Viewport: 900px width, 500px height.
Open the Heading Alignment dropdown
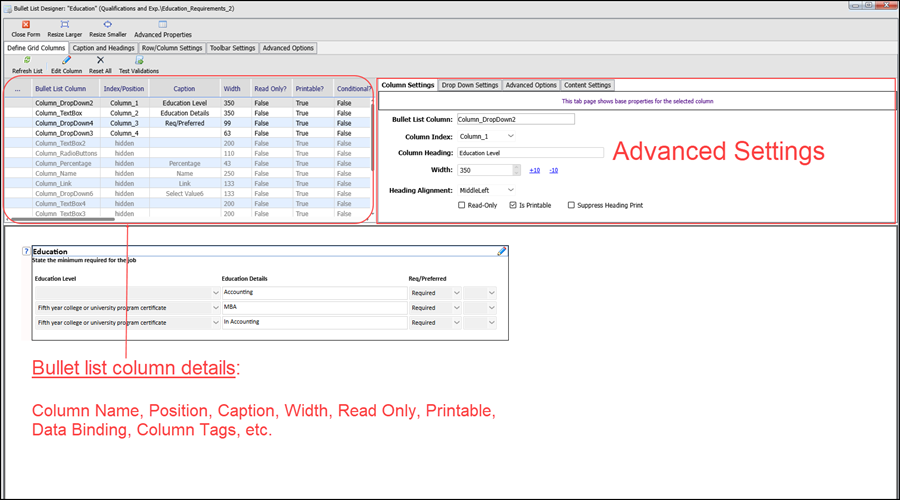pyautogui.click(x=510, y=190)
